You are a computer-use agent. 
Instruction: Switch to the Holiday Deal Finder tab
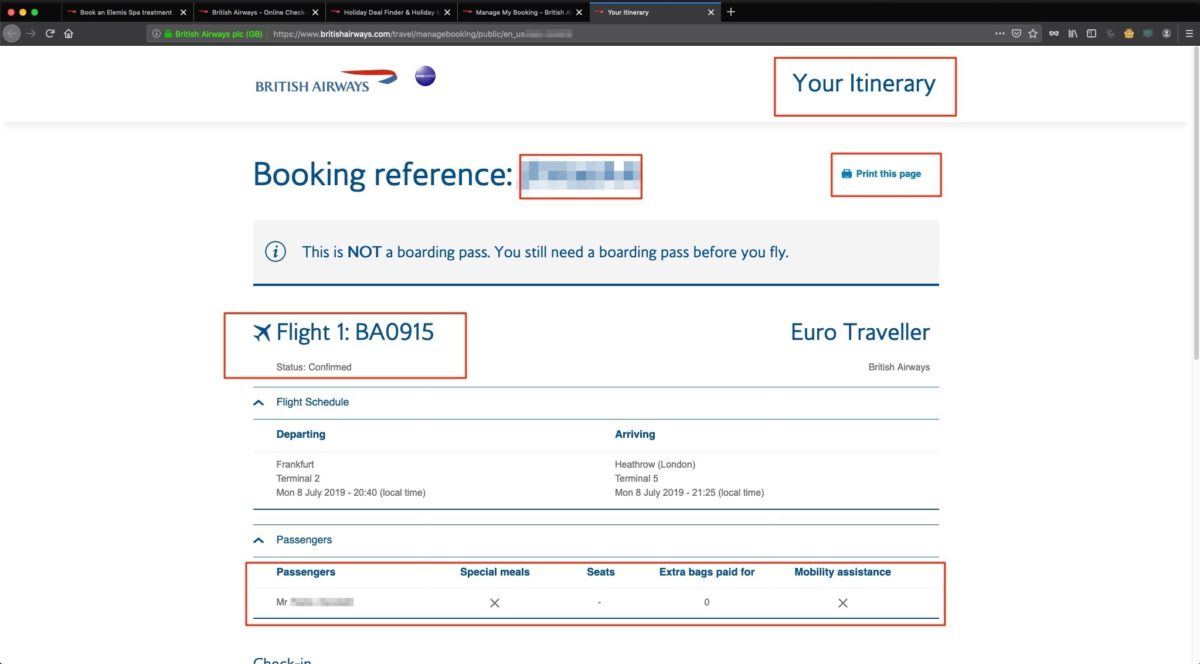[391, 12]
